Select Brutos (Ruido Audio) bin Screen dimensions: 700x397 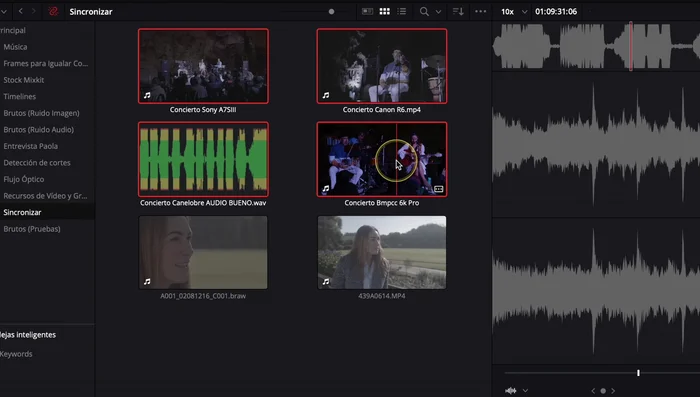(38, 130)
